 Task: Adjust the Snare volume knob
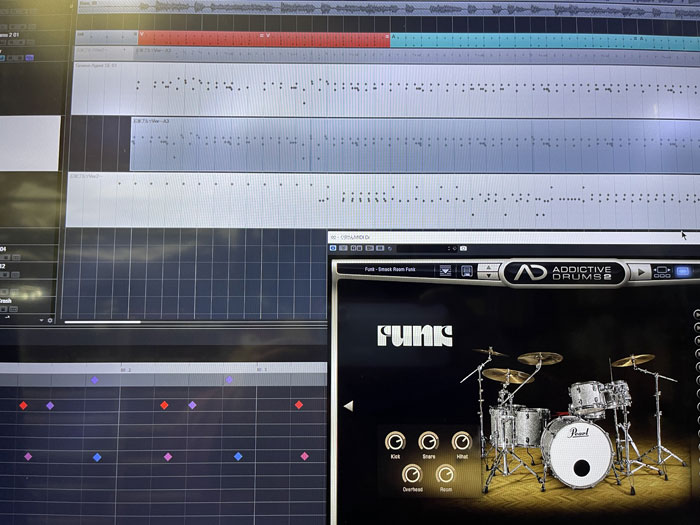click(x=429, y=442)
